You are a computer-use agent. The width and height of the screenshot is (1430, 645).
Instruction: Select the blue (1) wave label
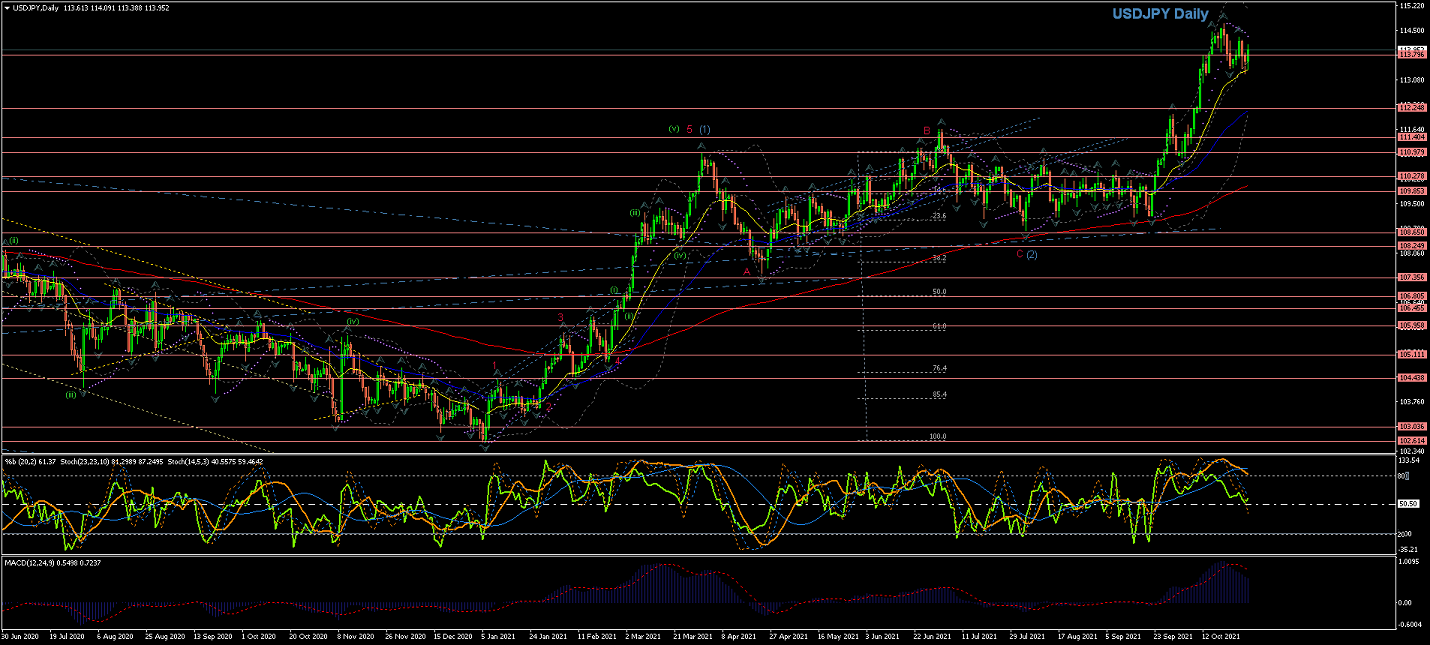point(705,129)
